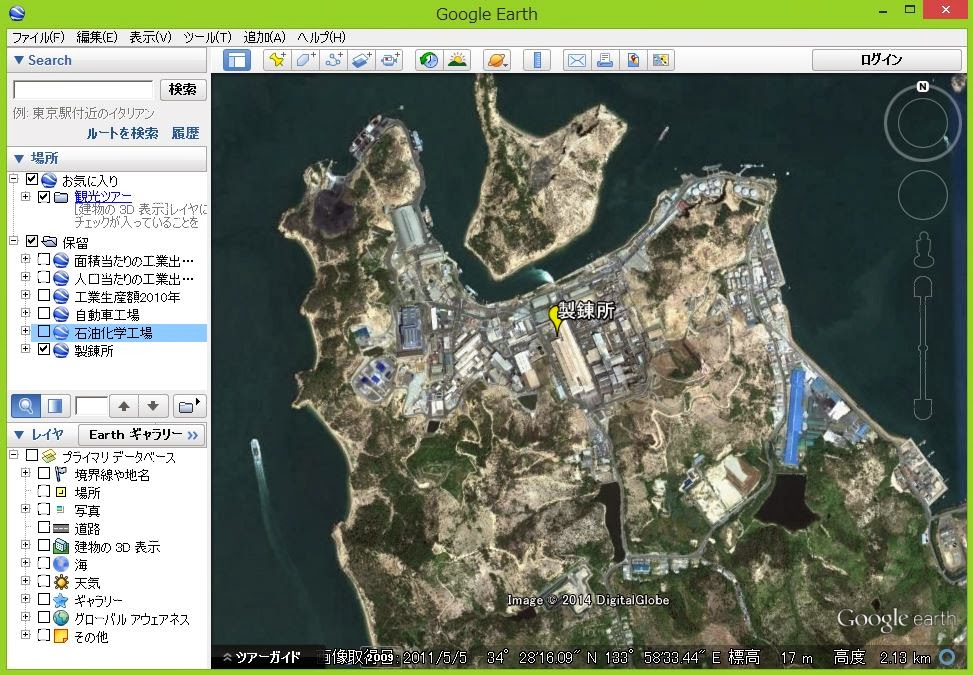Viewport: 973px width, 675px height.
Task: Uncheck the お気に入り checkbox
Action: click(32, 180)
